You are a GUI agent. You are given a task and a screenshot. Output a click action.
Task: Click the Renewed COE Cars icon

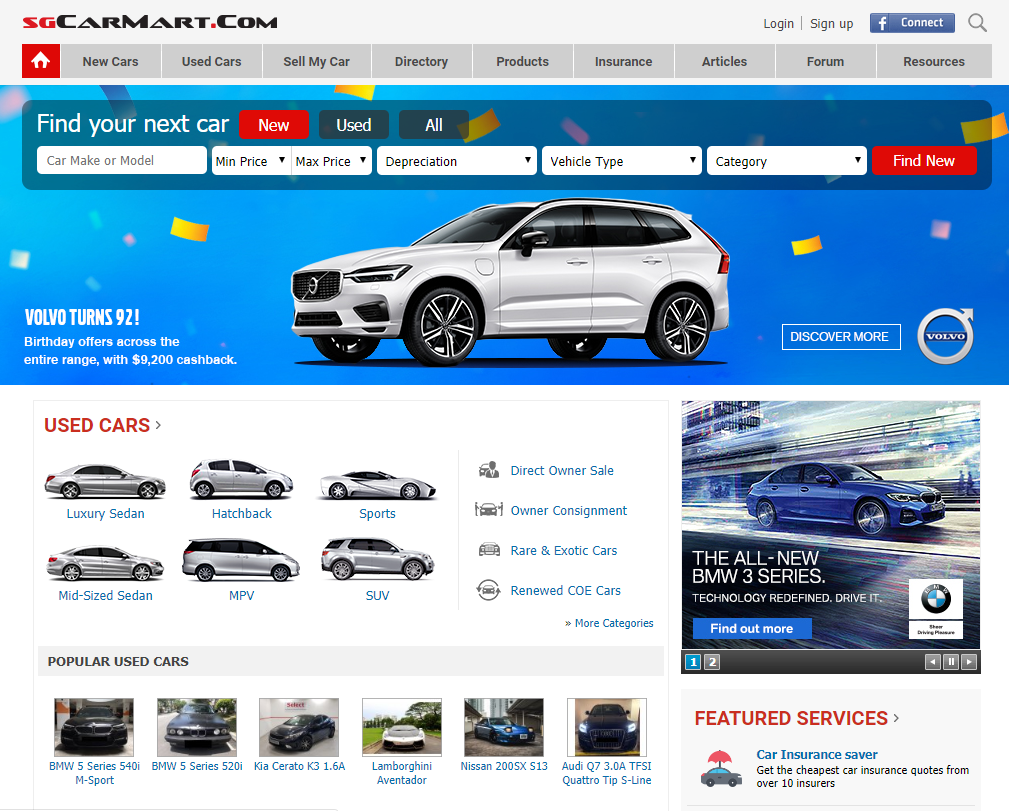[x=488, y=590]
